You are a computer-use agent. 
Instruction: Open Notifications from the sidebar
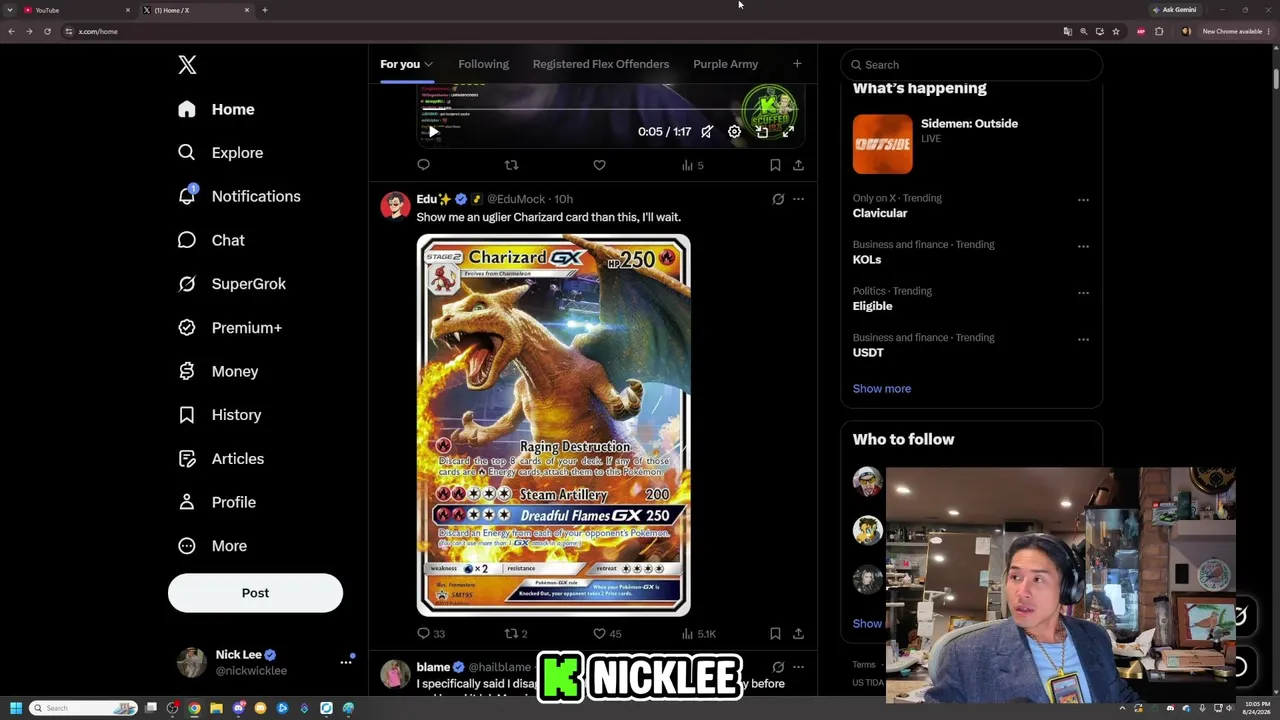(239, 196)
